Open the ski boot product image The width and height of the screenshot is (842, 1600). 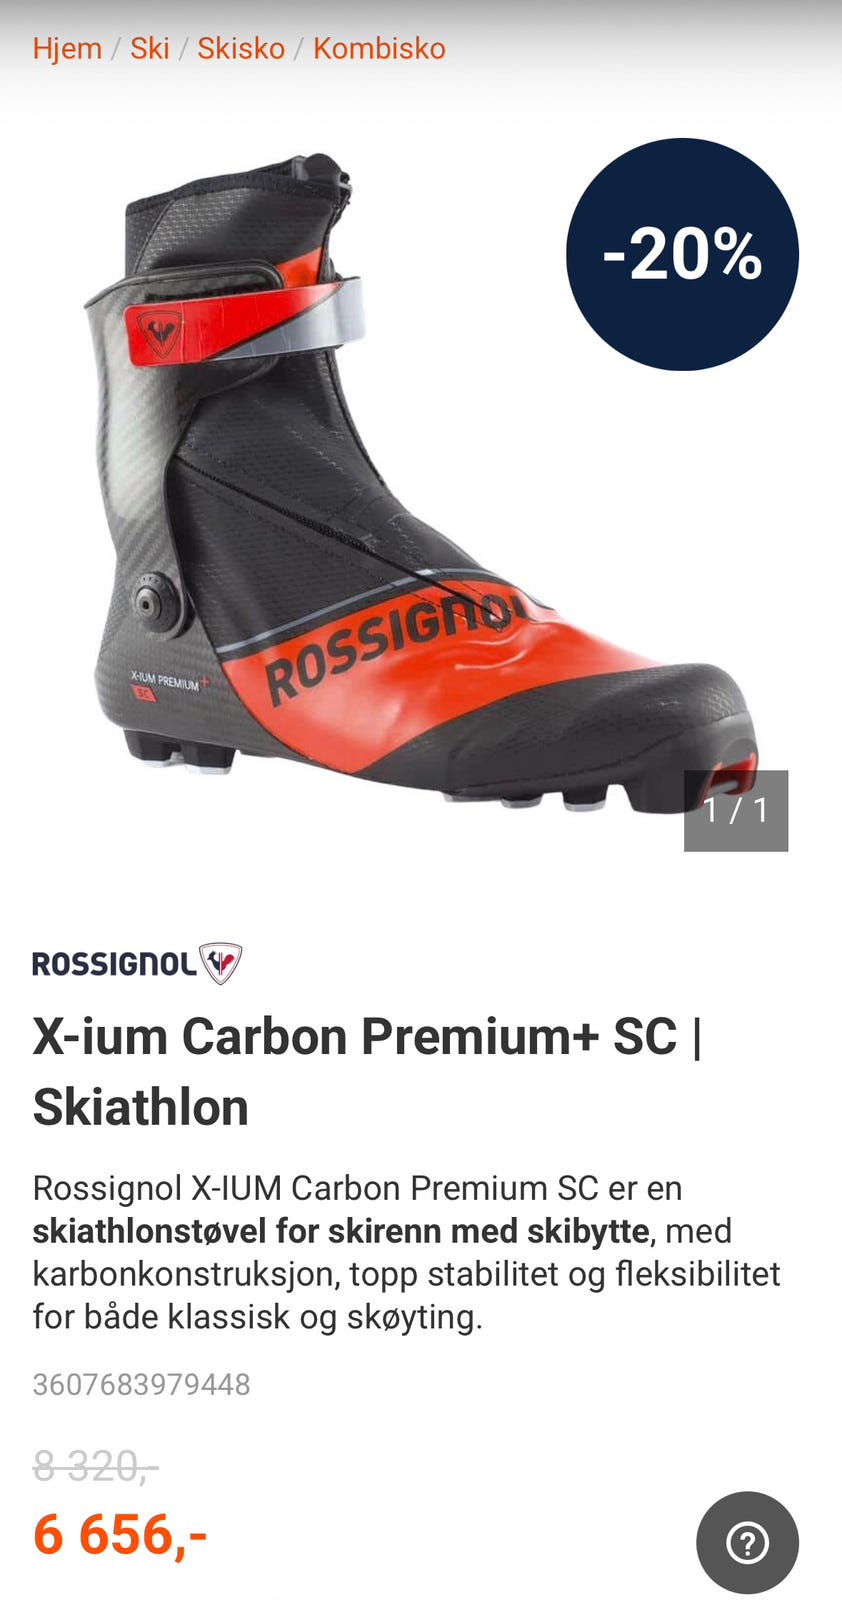(x=420, y=480)
